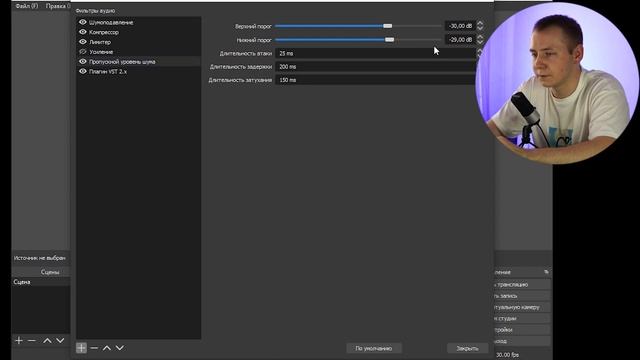Select Пропускной уровень шума filter row
Viewport: 640px width, 360px height.
[x=138, y=62]
